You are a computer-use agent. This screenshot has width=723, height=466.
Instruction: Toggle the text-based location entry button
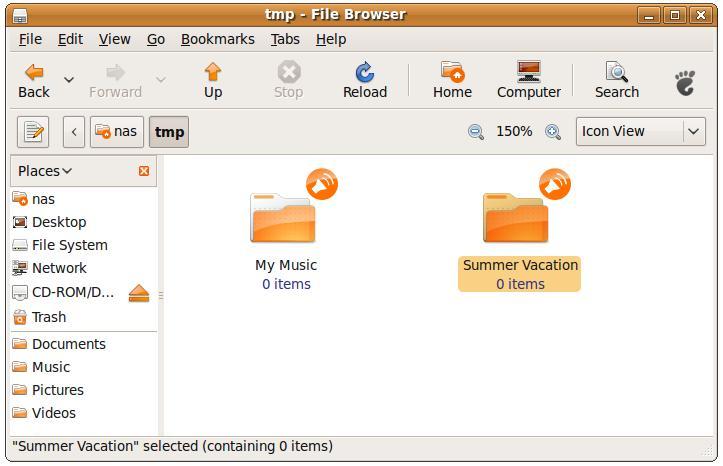(x=33, y=132)
